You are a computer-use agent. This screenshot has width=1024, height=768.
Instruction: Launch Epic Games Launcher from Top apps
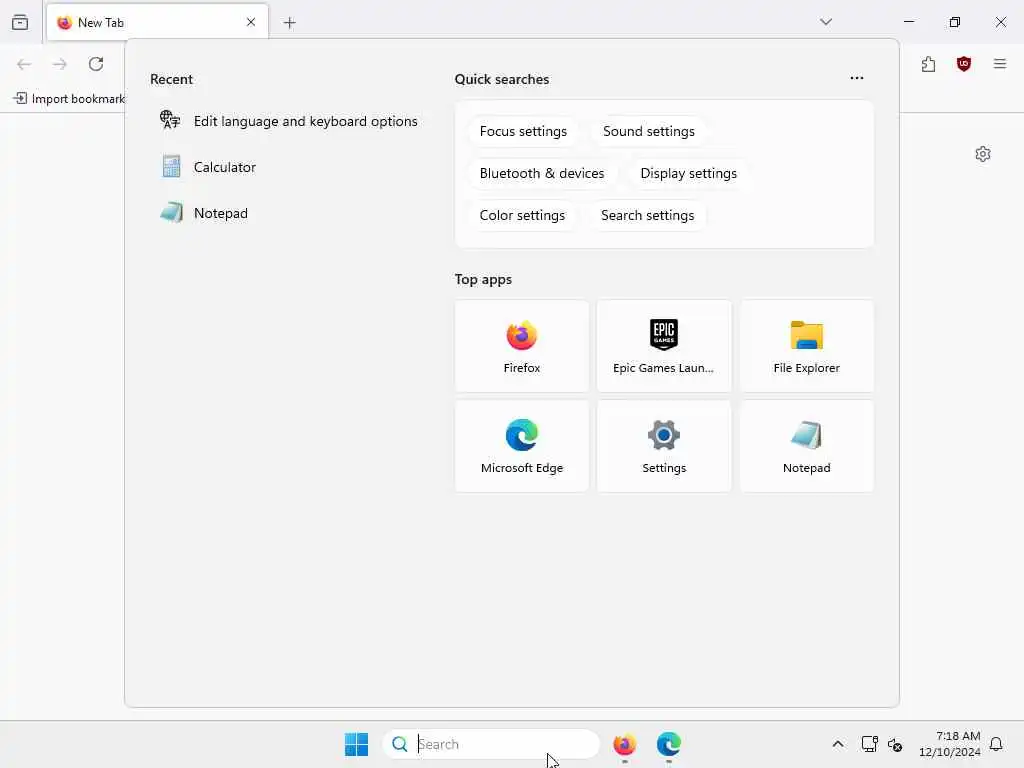pos(664,346)
